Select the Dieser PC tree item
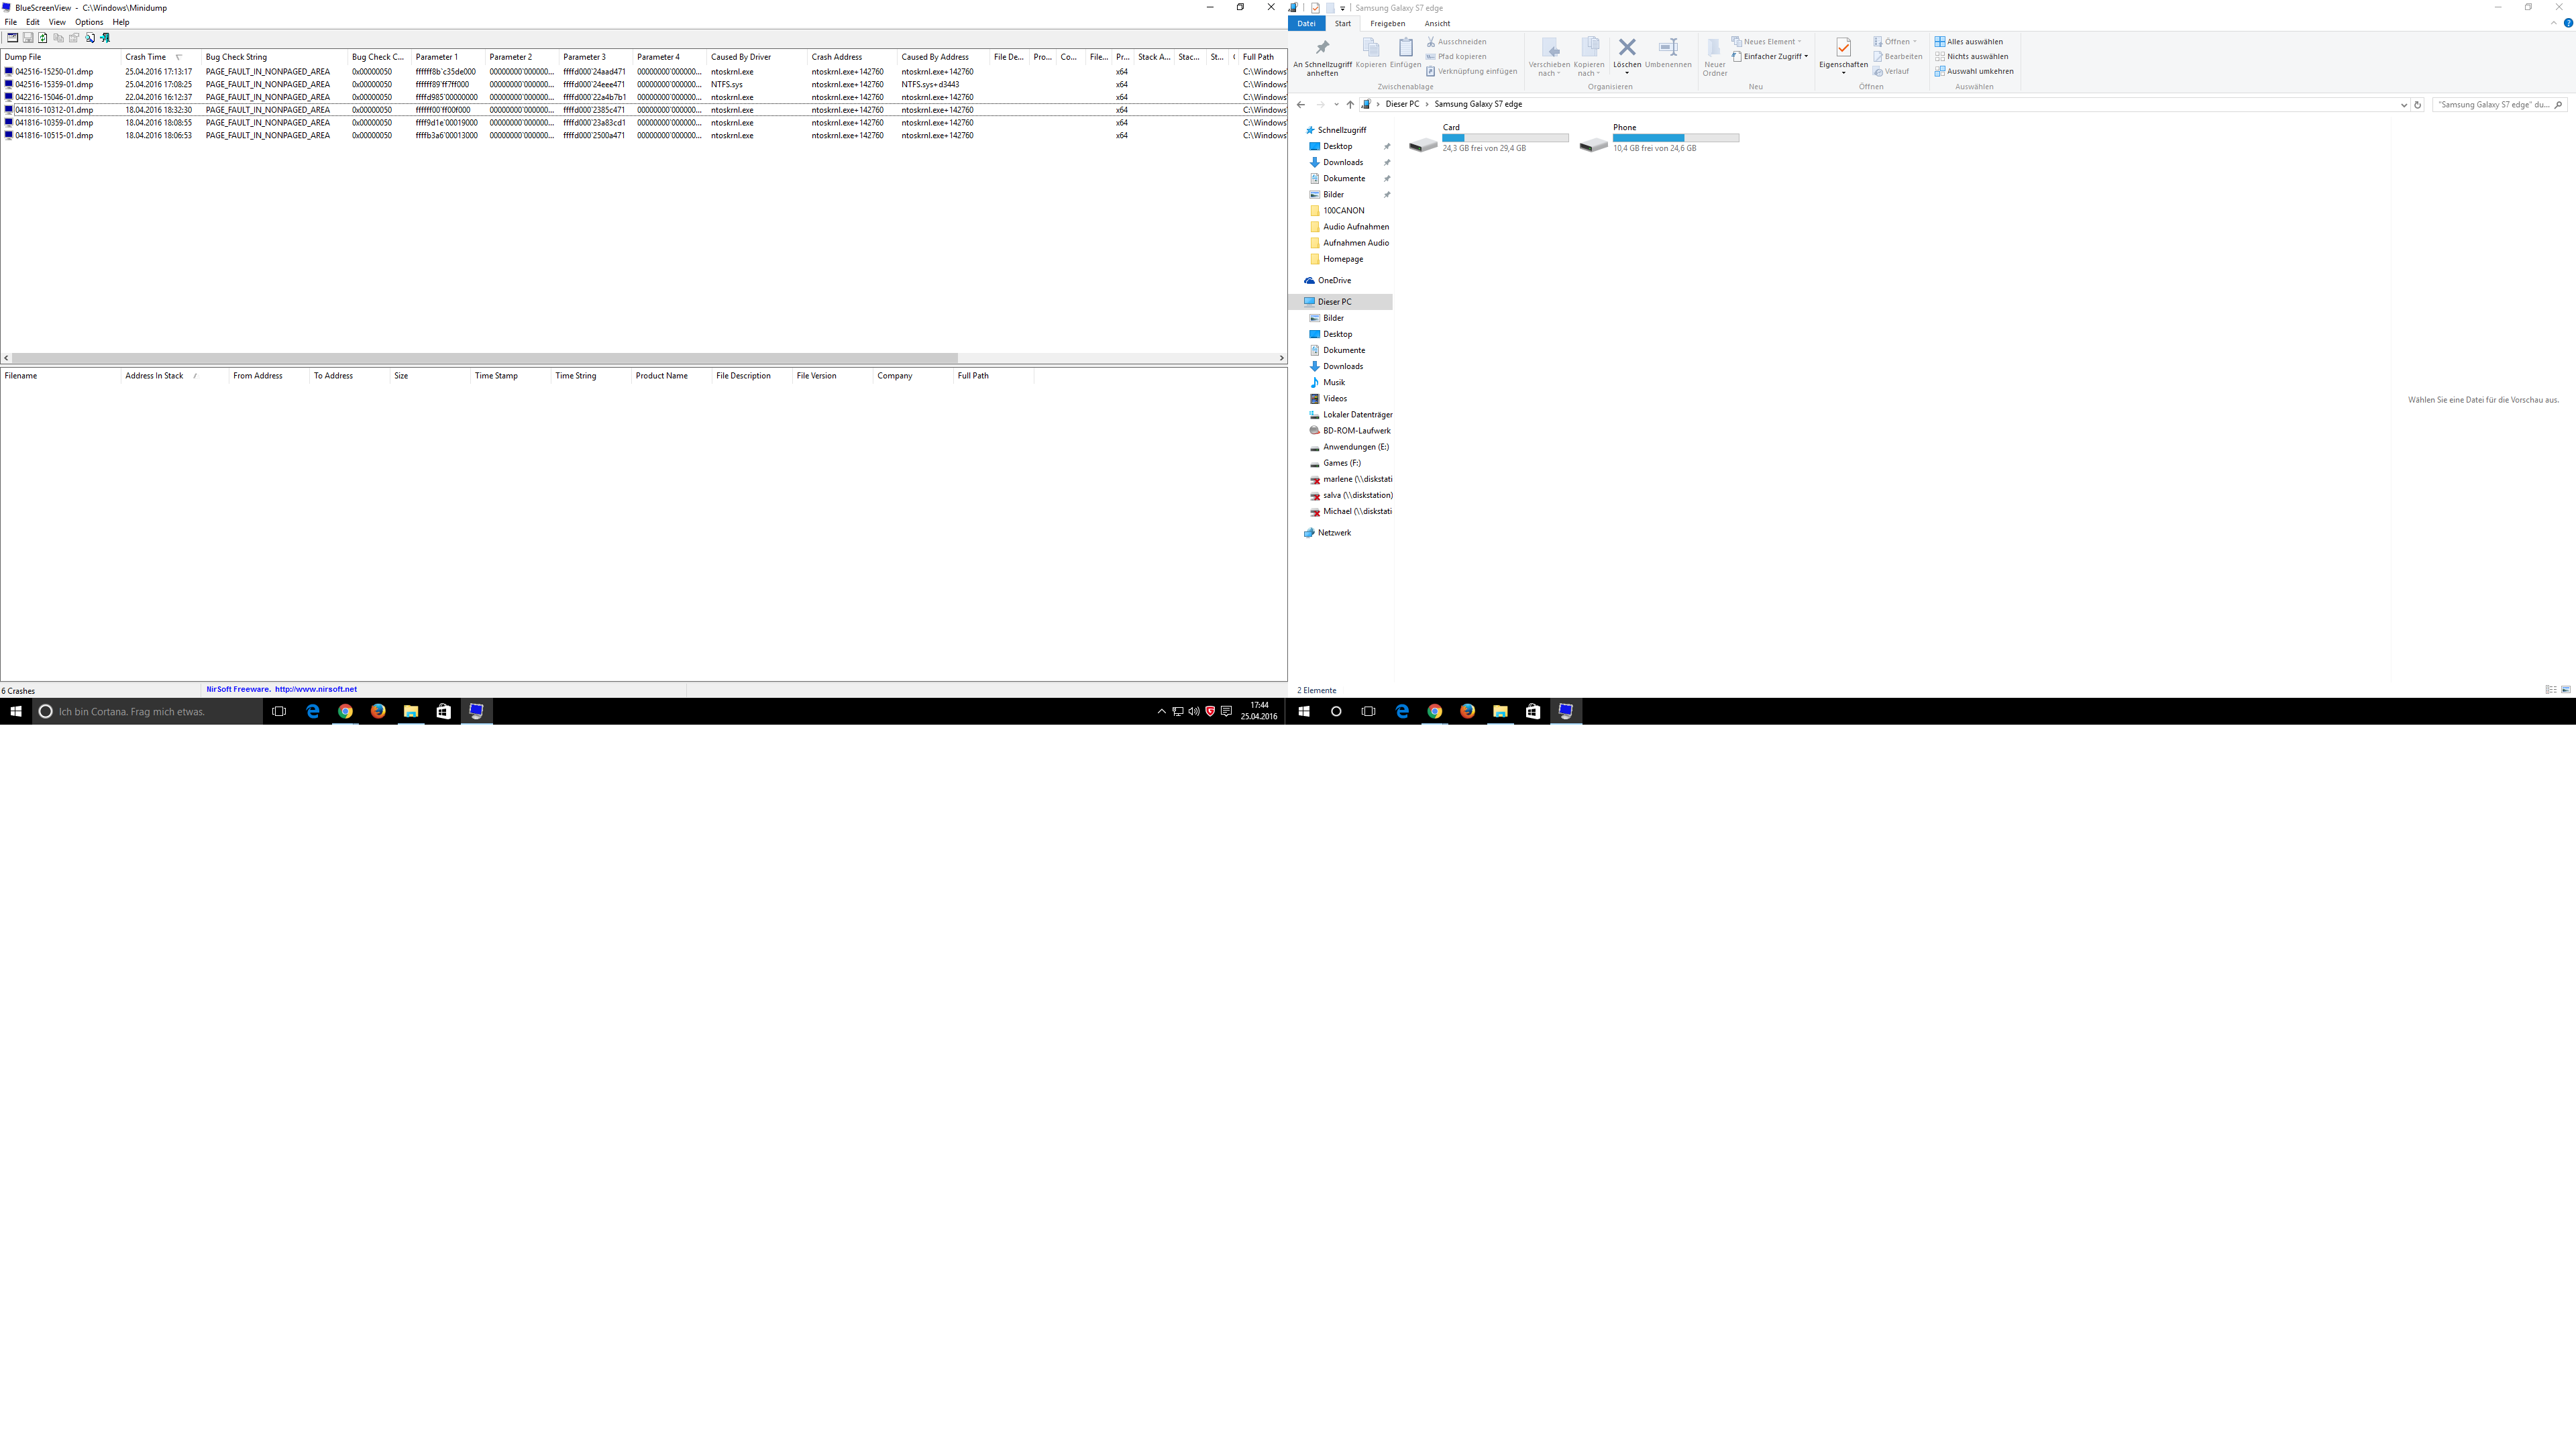The height and width of the screenshot is (1452, 2576). pos(1334,302)
